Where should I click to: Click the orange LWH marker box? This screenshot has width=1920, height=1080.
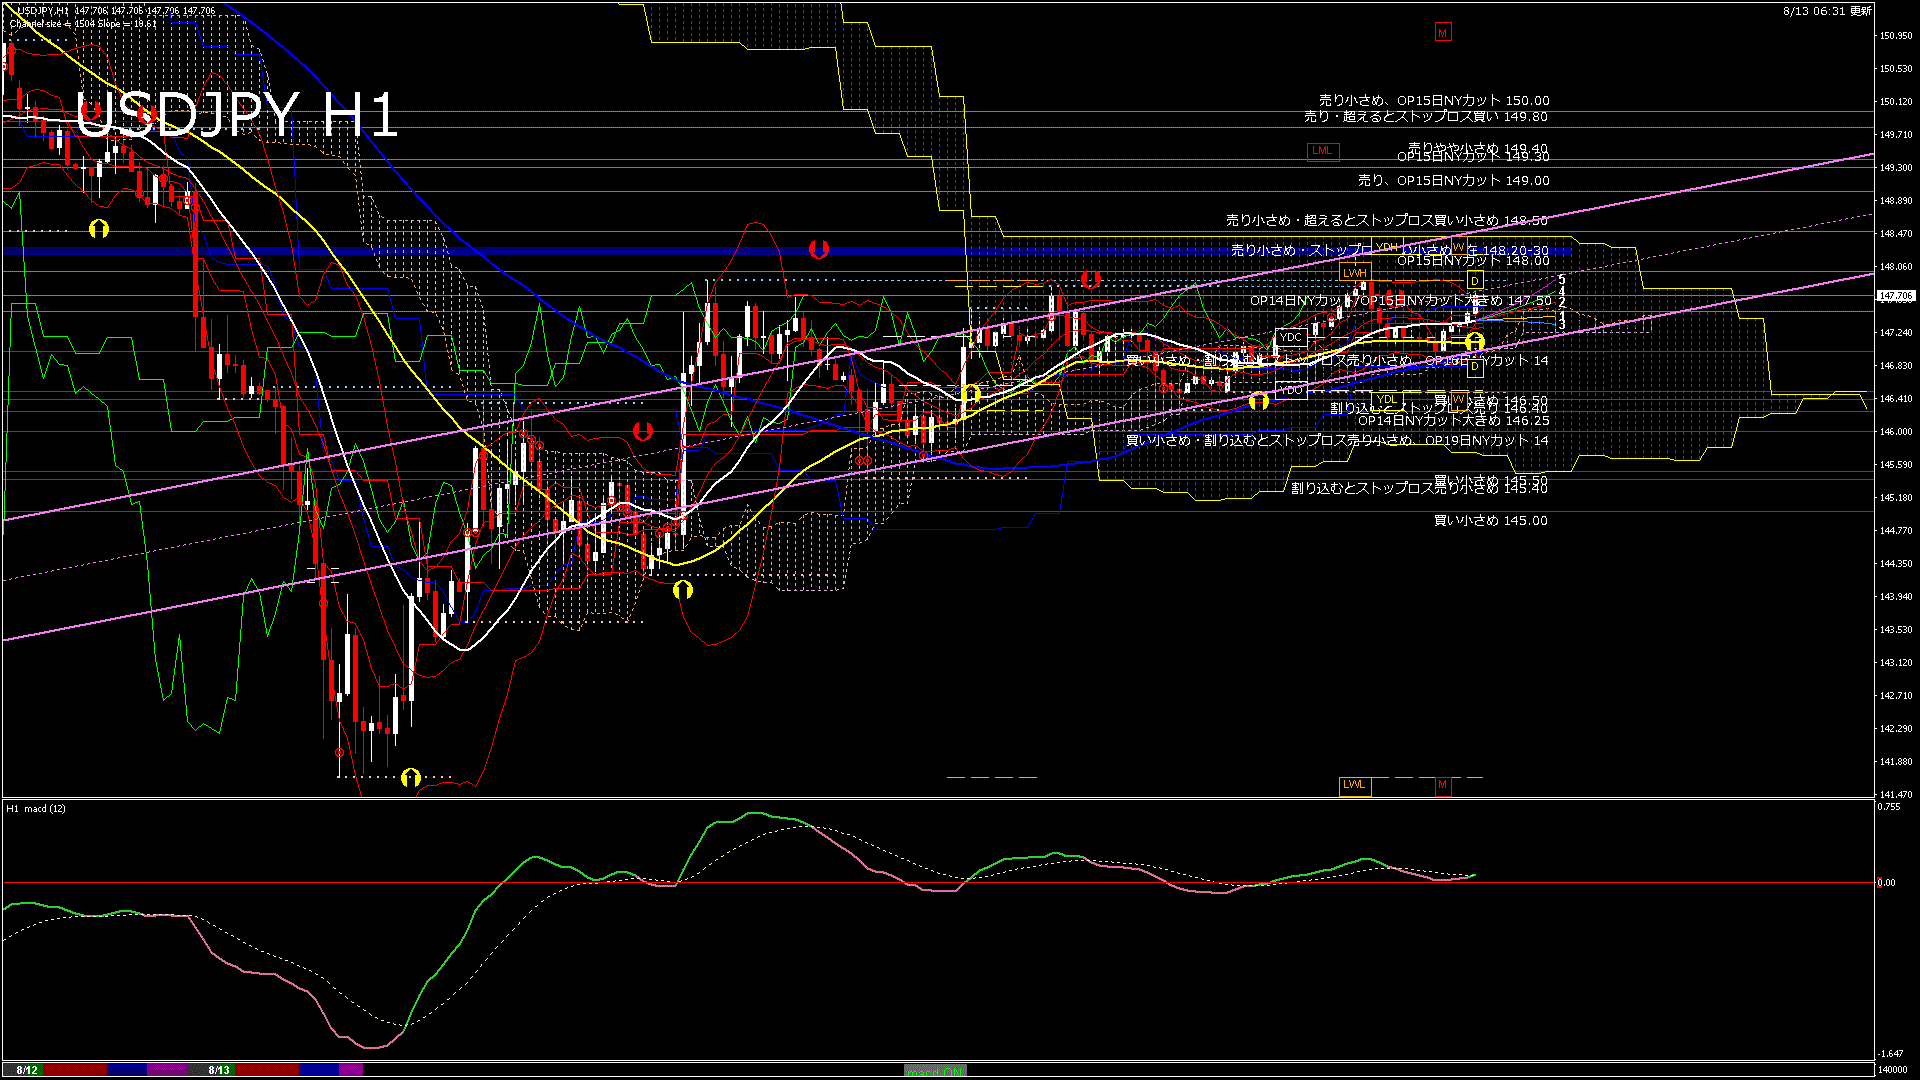pyautogui.click(x=1354, y=273)
